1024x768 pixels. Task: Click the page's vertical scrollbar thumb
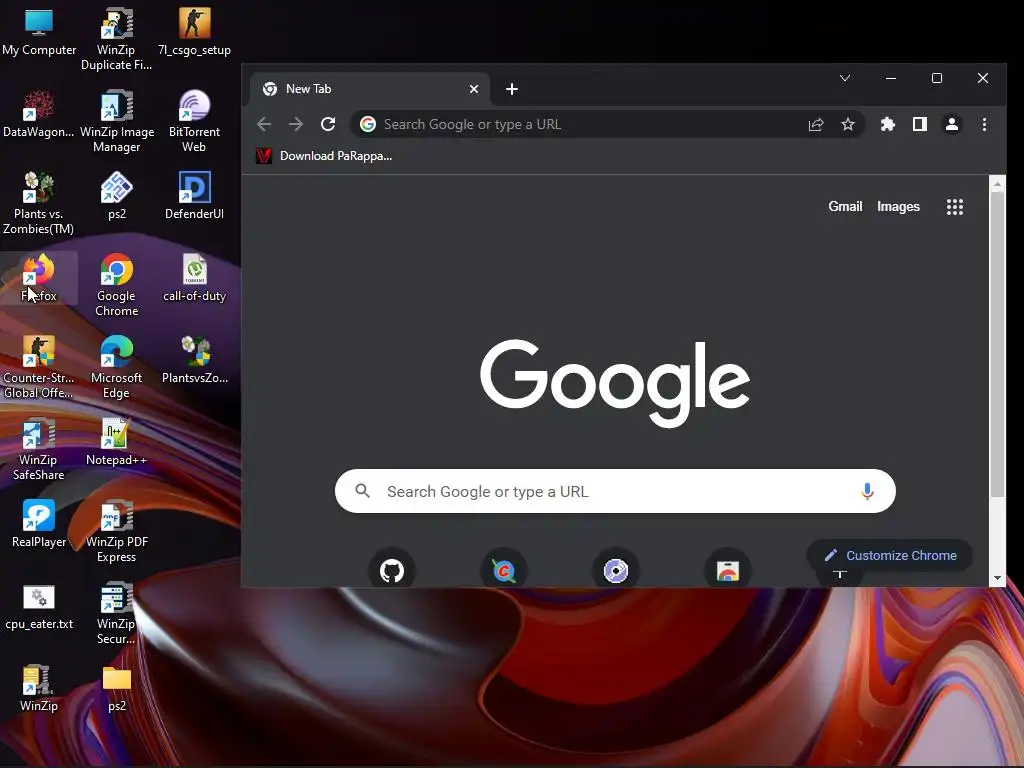click(997, 344)
